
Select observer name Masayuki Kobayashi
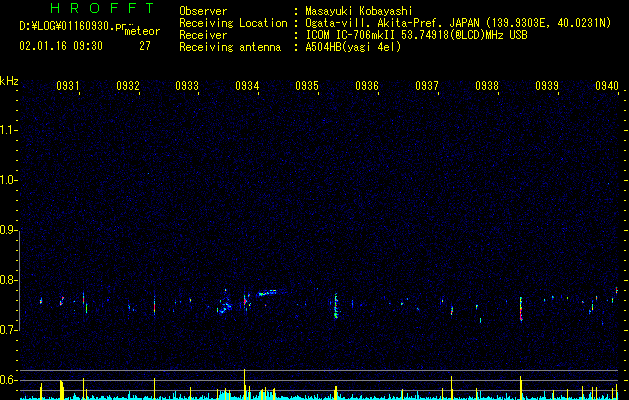[x=359, y=11]
